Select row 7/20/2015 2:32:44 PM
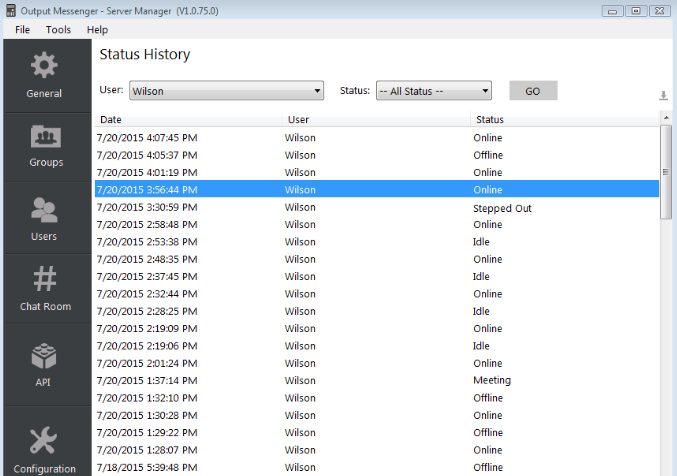This screenshot has height=476, width=677. 377,294
